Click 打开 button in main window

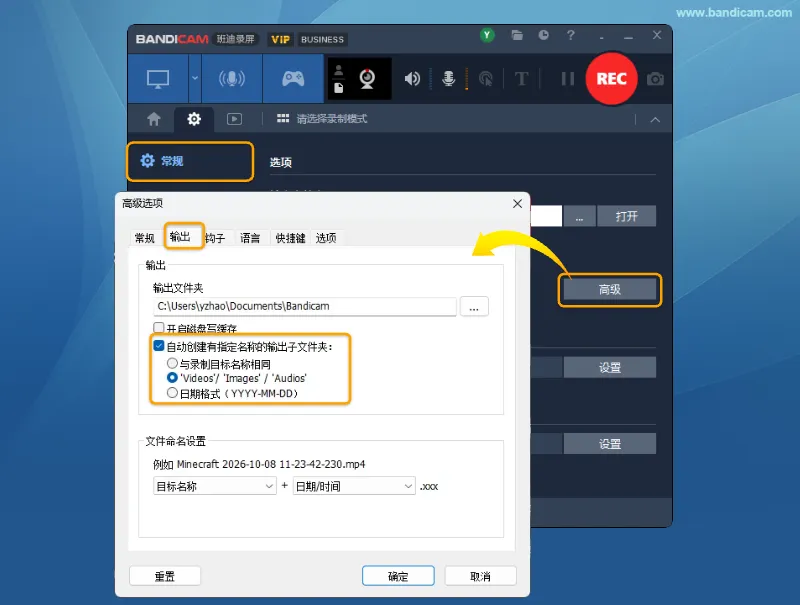627,216
